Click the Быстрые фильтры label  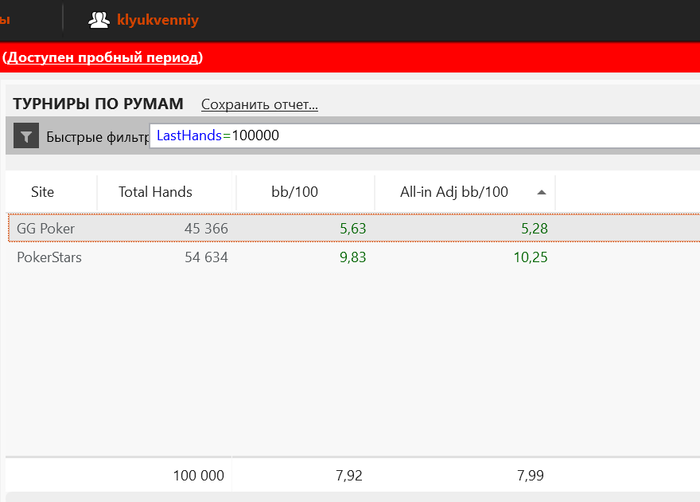tap(97, 137)
